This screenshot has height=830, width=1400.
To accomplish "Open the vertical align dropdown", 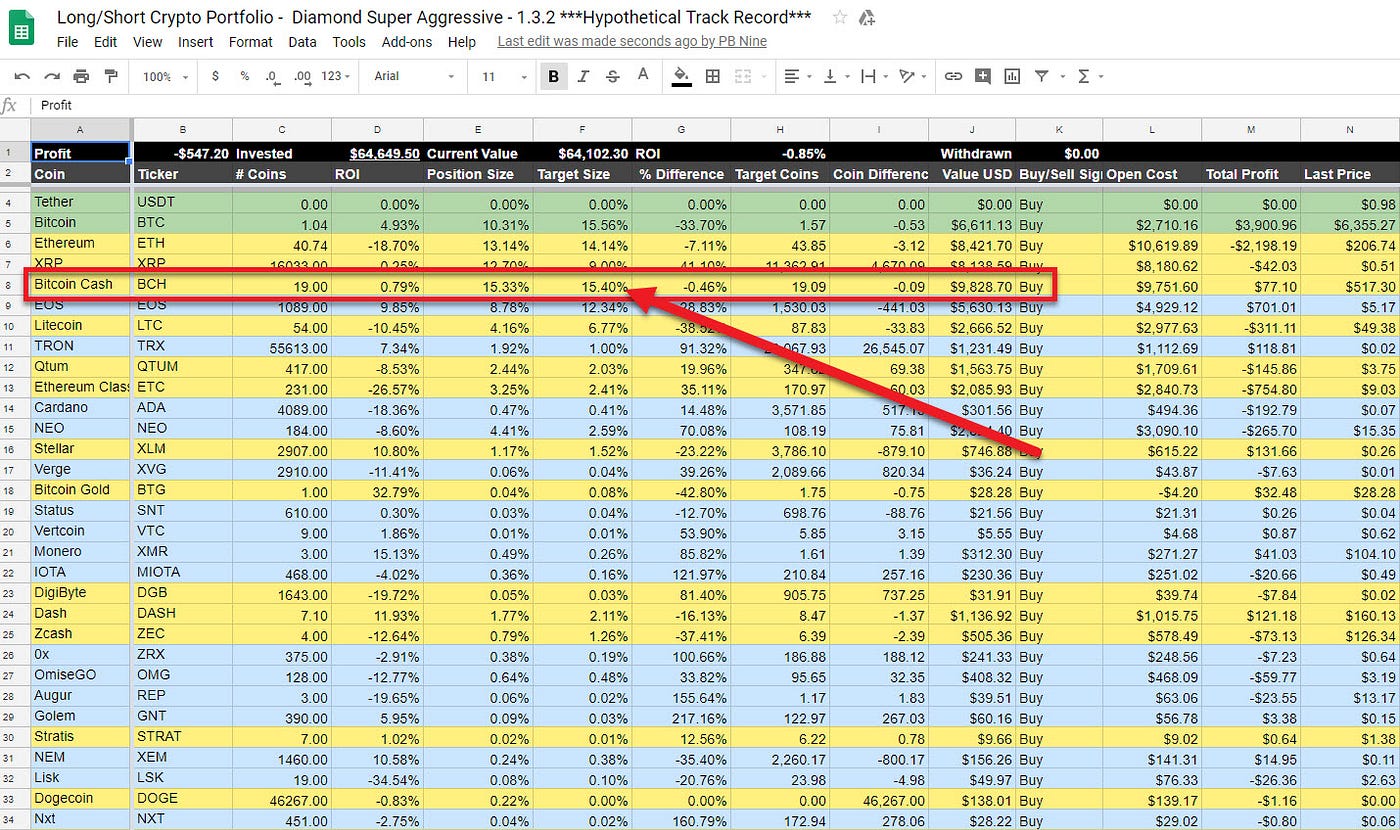I will tap(835, 76).
